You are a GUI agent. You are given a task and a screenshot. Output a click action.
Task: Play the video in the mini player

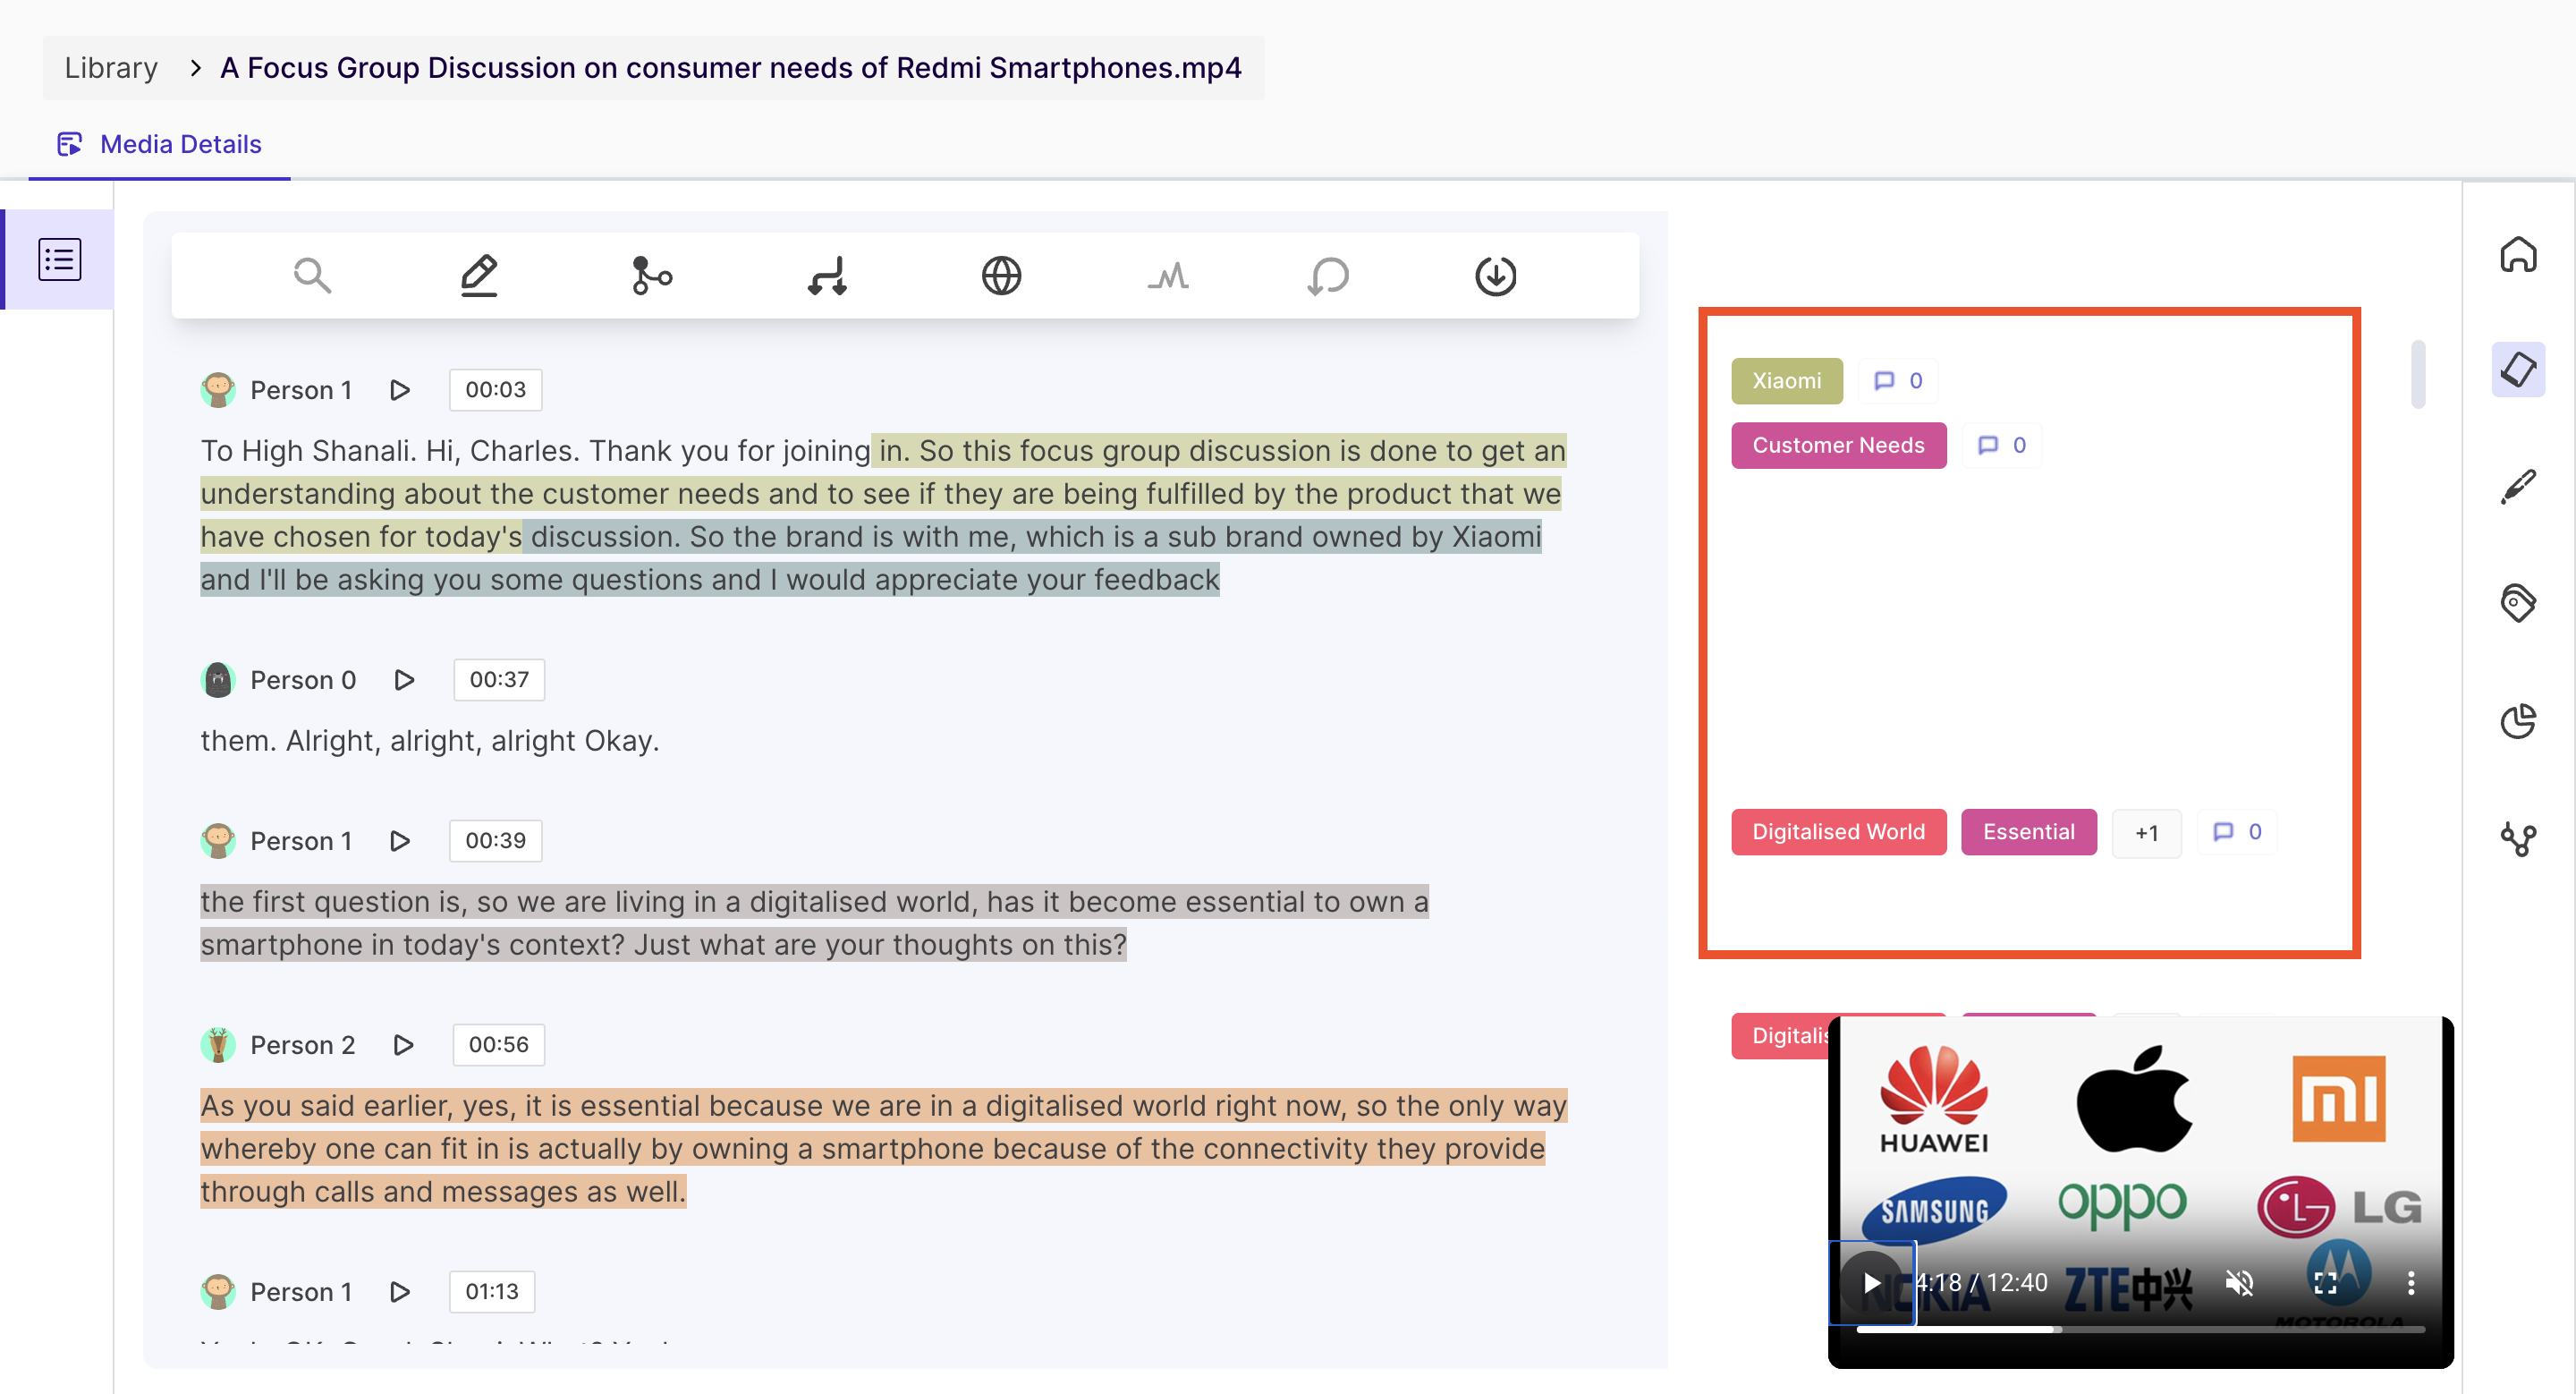click(1871, 1282)
